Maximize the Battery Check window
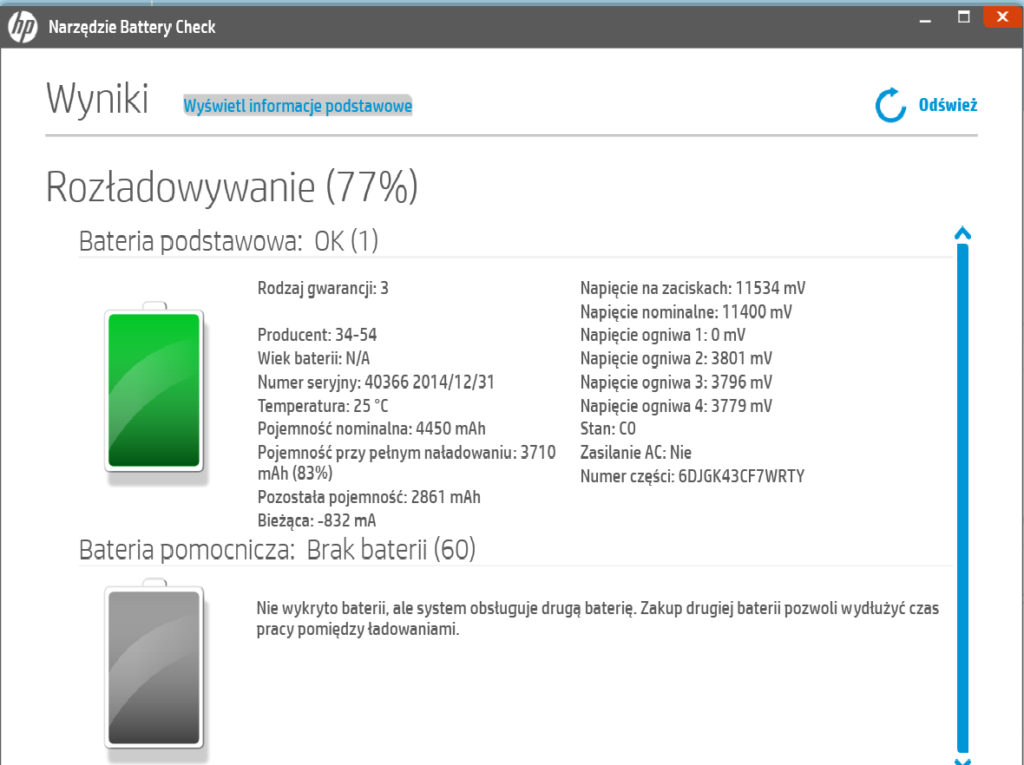The height and width of the screenshot is (765, 1024). point(964,17)
